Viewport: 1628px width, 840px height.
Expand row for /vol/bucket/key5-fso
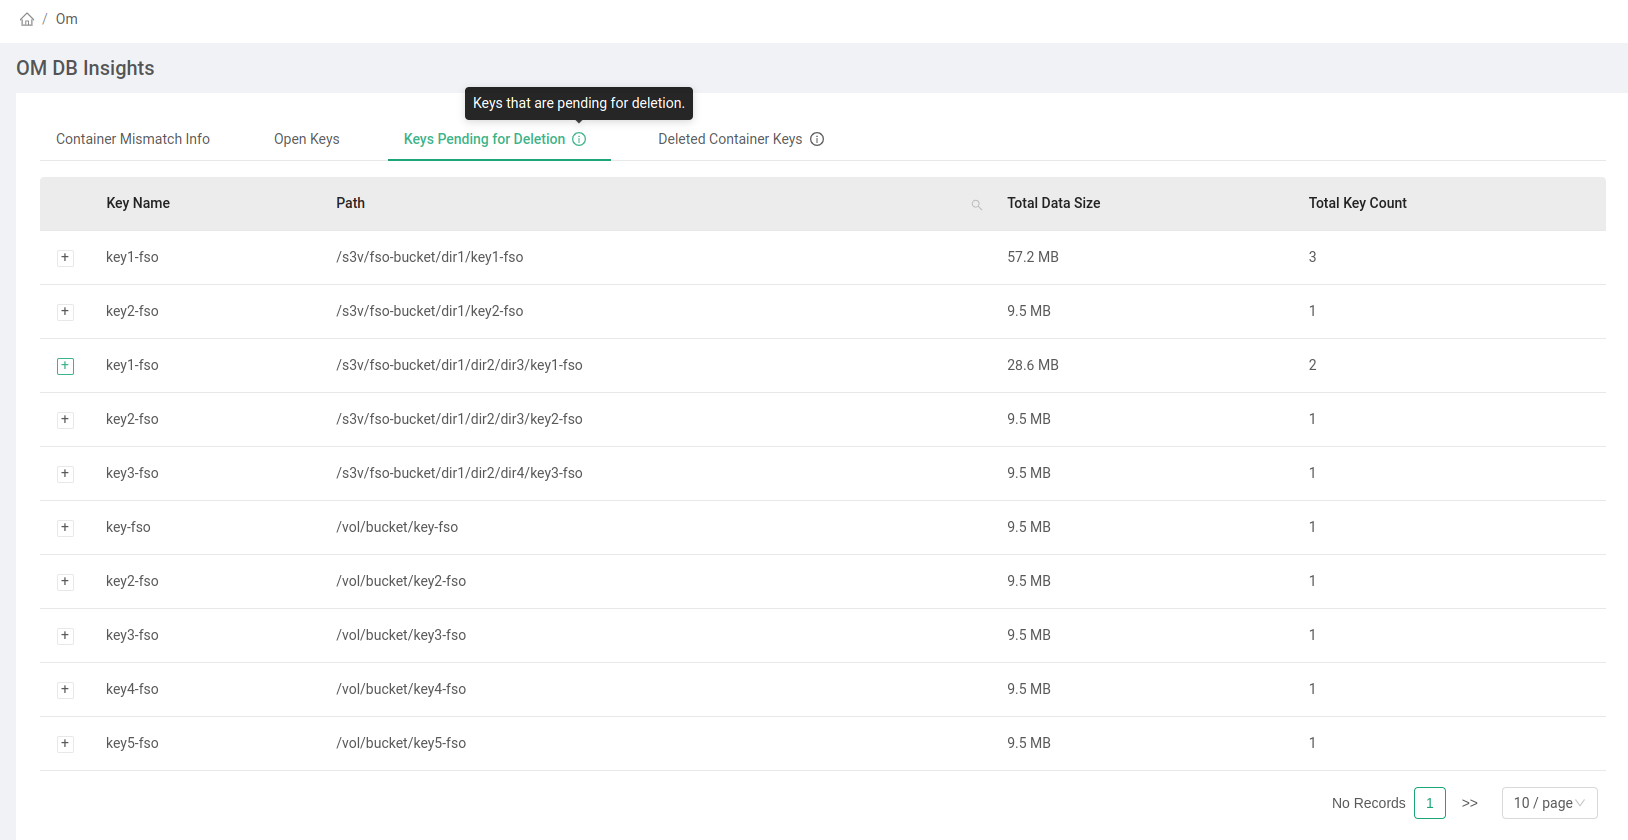coord(65,744)
